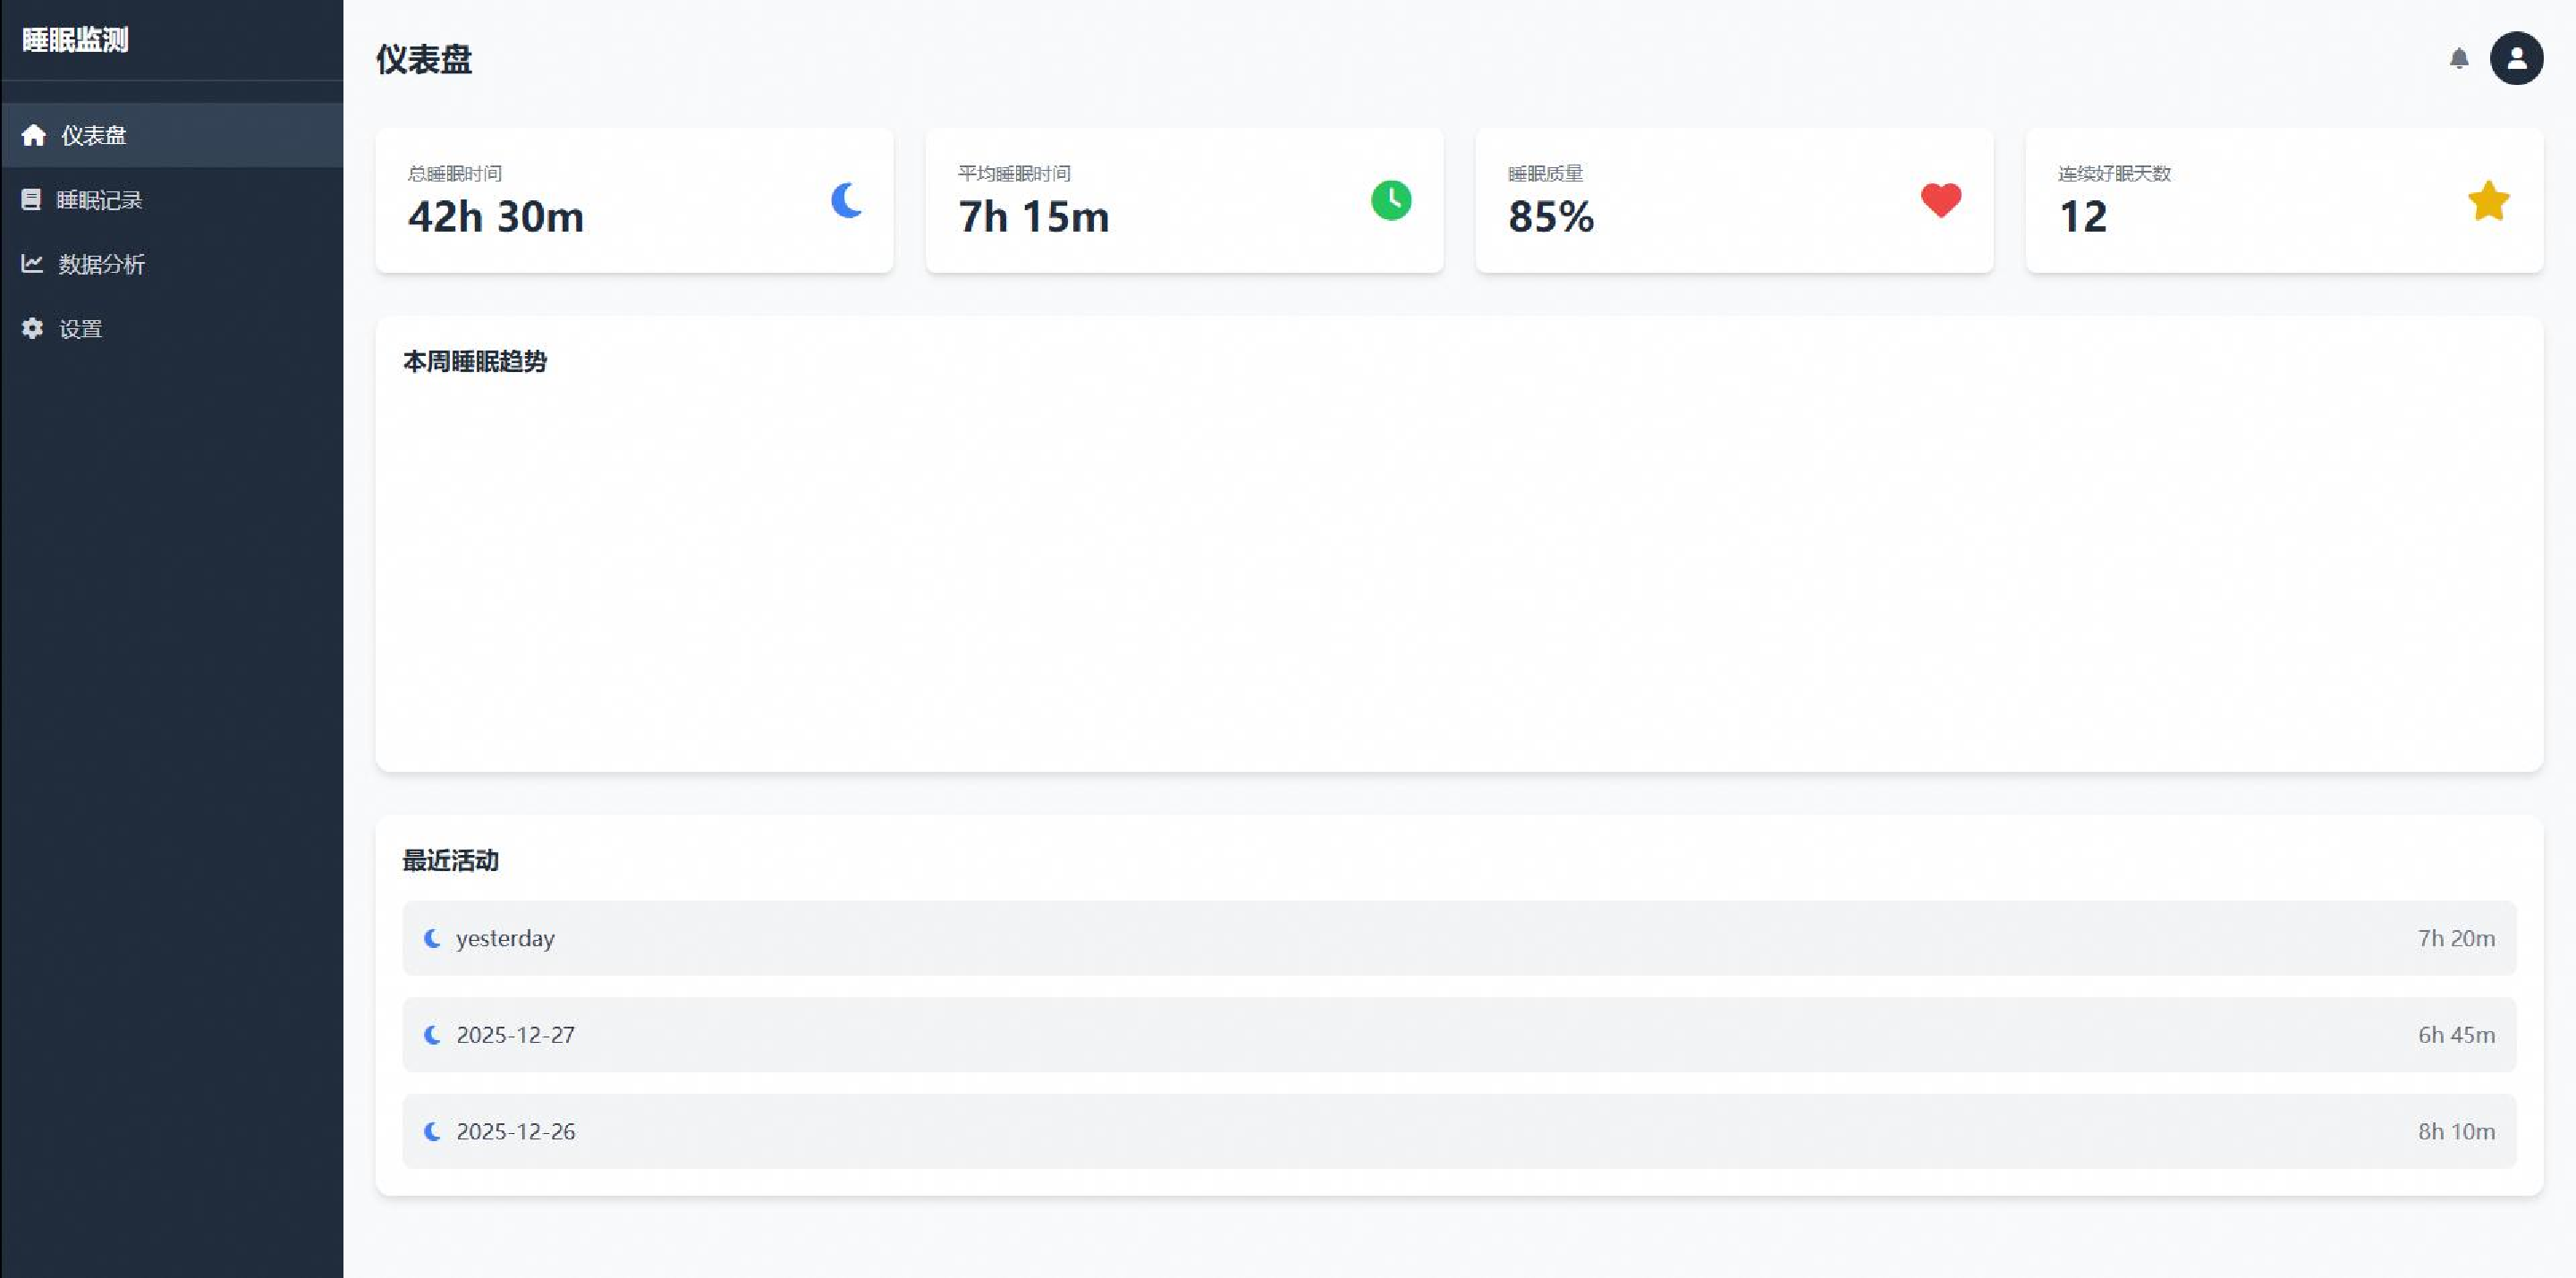The width and height of the screenshot is (2576, 1278).
Task: Click the yellow star icon on streak card
Action: (x=2488, y=201)
